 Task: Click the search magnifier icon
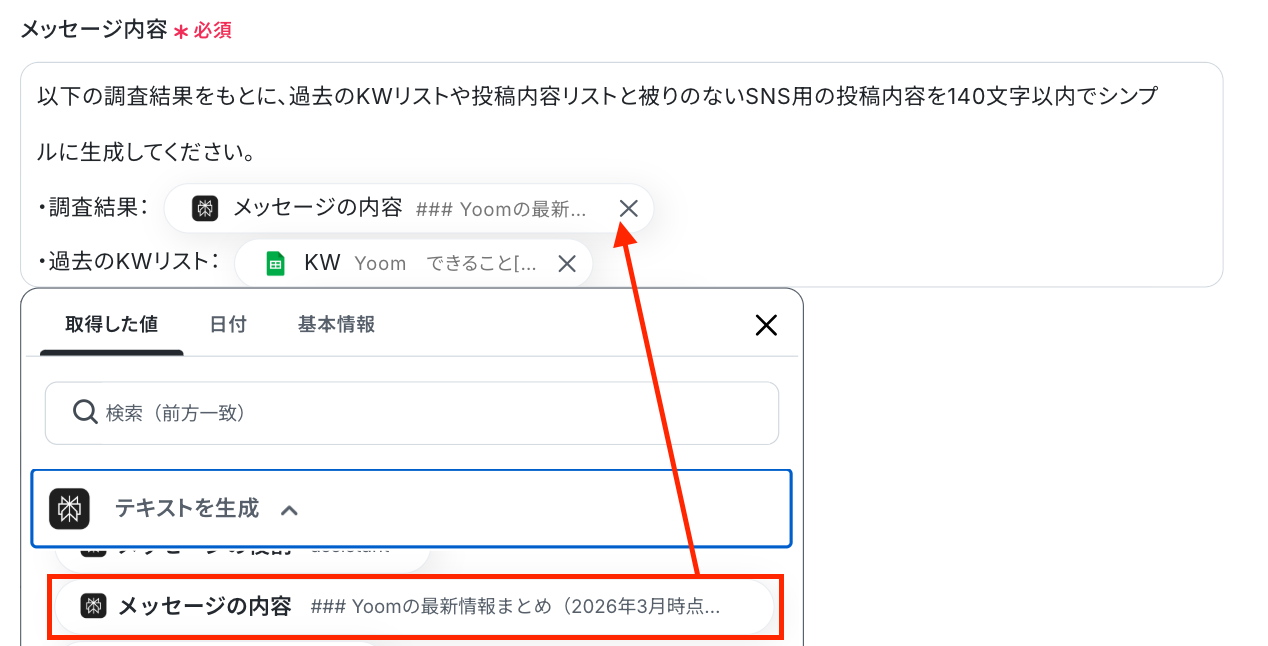pos(85,412)
